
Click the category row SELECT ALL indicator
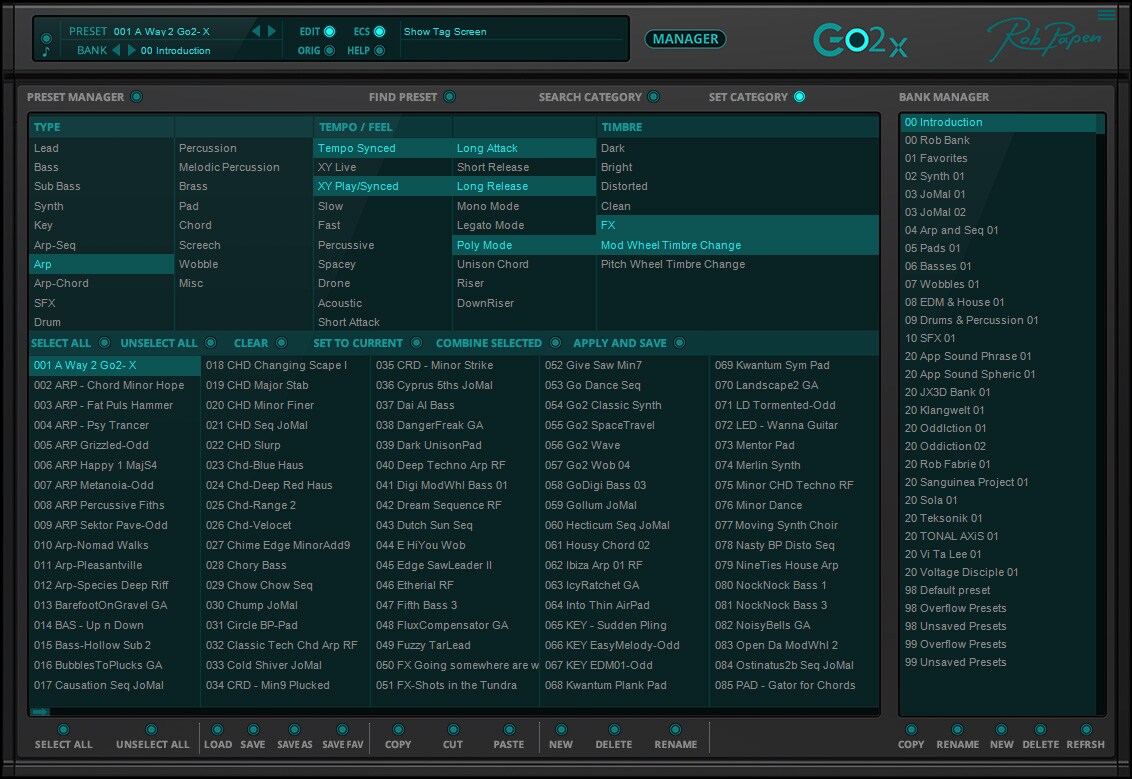(104, 343)
